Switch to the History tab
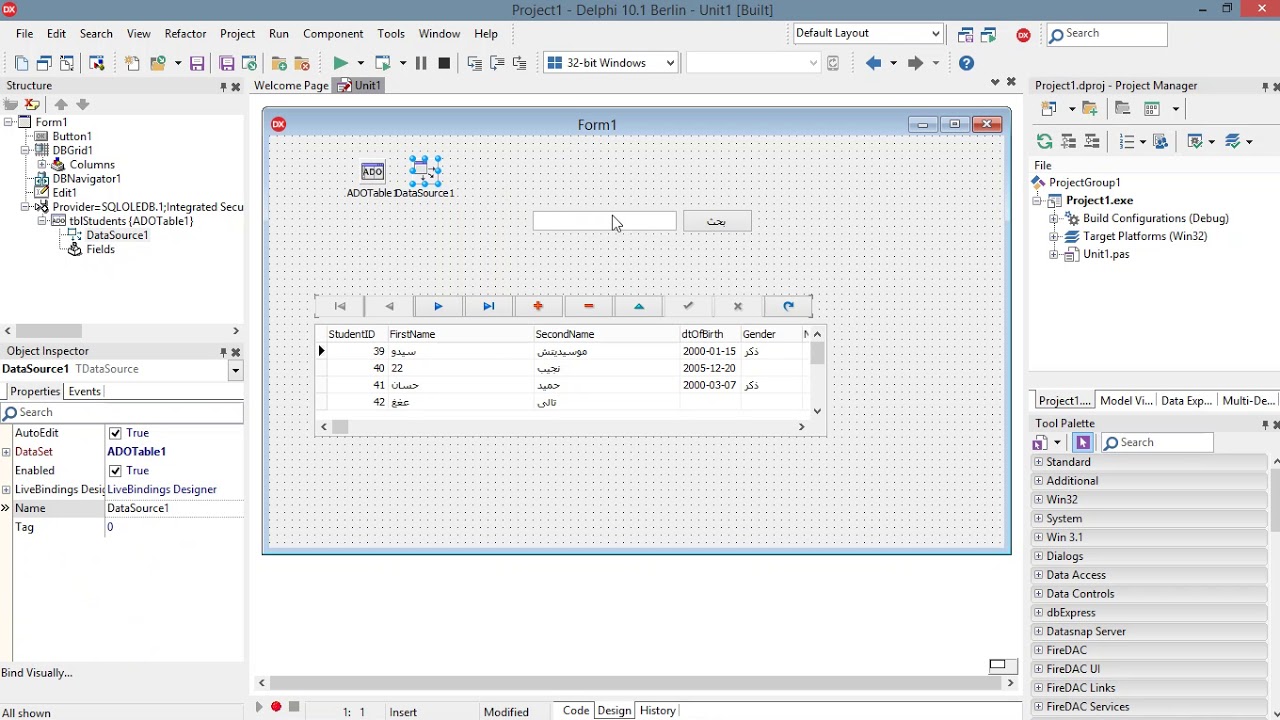The width and height of the screenshot is (1280, 720). 657,710
